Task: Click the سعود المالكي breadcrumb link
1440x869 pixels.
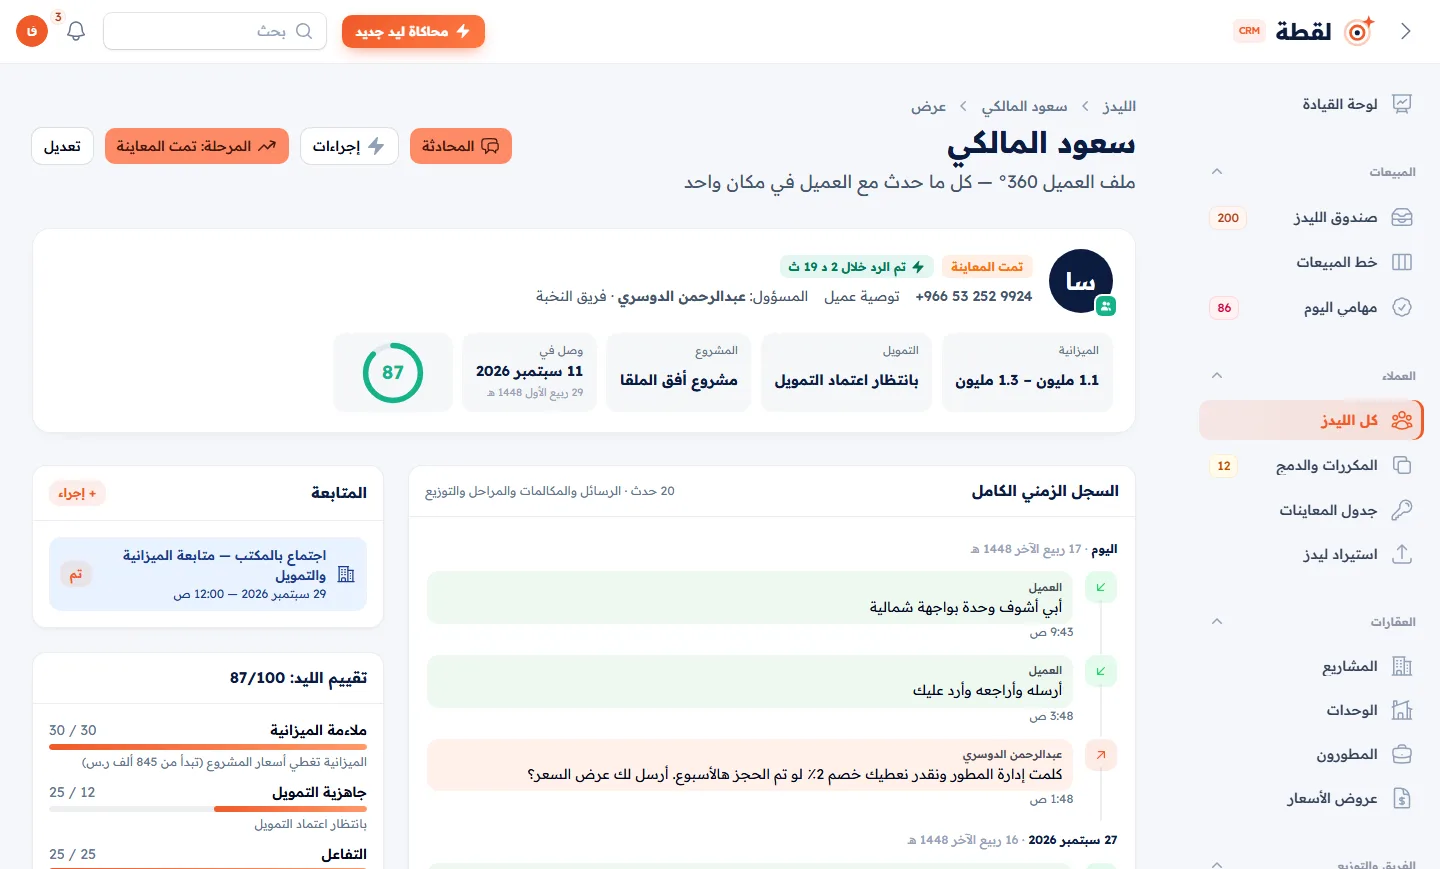Action: pos(1024,106)
